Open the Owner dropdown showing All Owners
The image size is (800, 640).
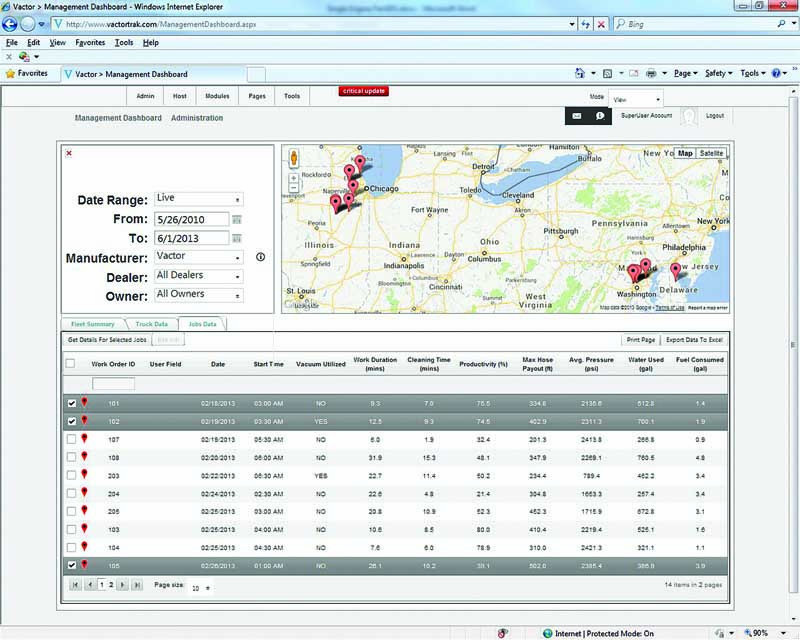coord(199,295)
